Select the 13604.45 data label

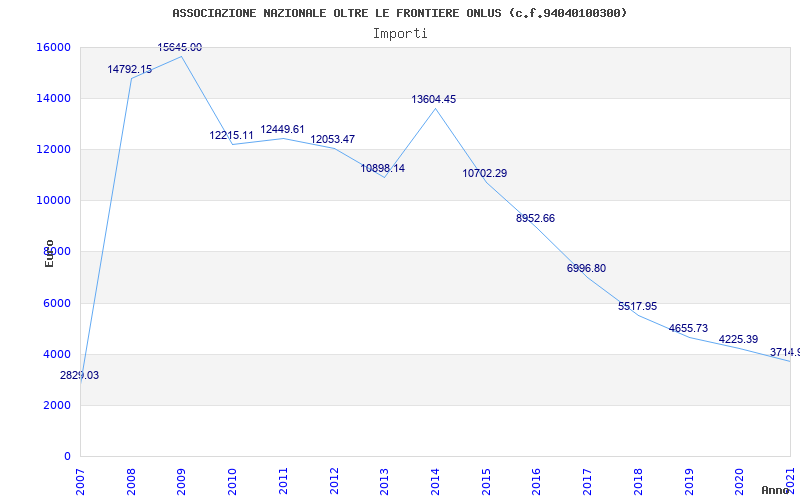[x=434, y=99]
